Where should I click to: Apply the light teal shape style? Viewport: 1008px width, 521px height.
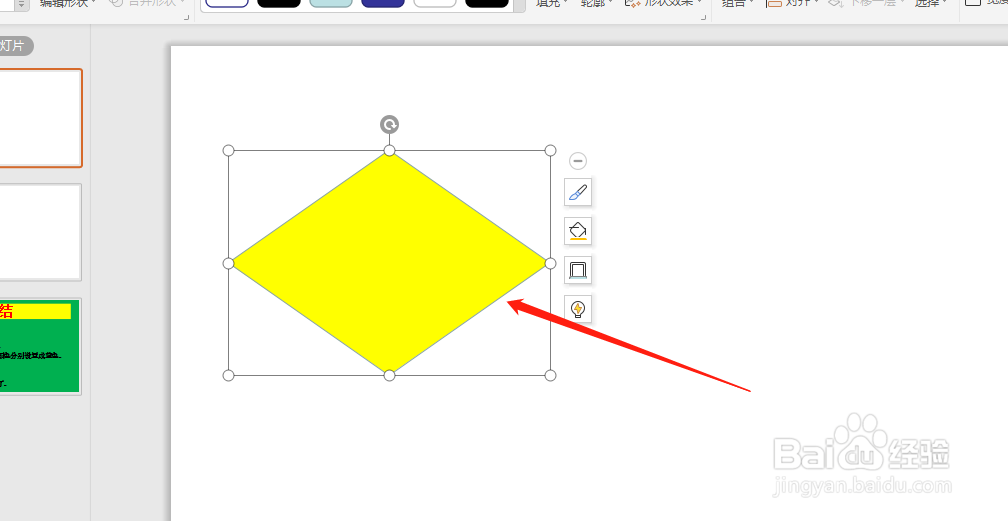(331, 3)
